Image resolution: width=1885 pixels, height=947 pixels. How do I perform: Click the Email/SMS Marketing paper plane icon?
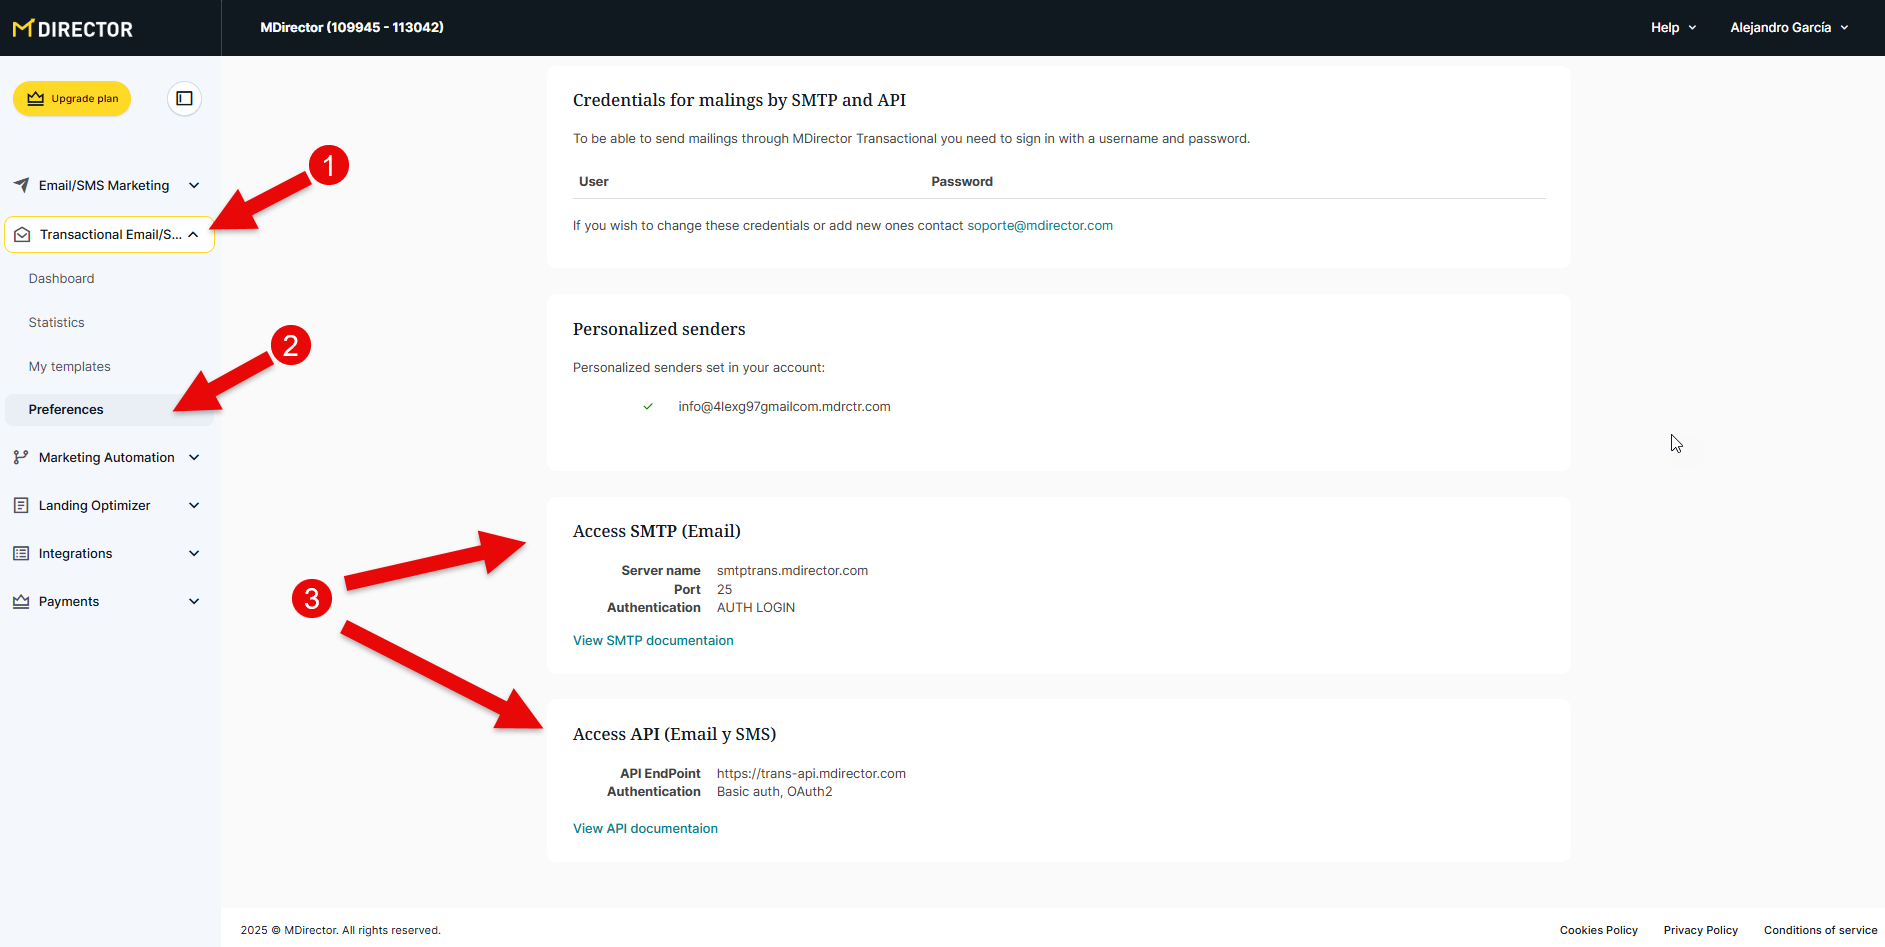(x=21, y=185)
